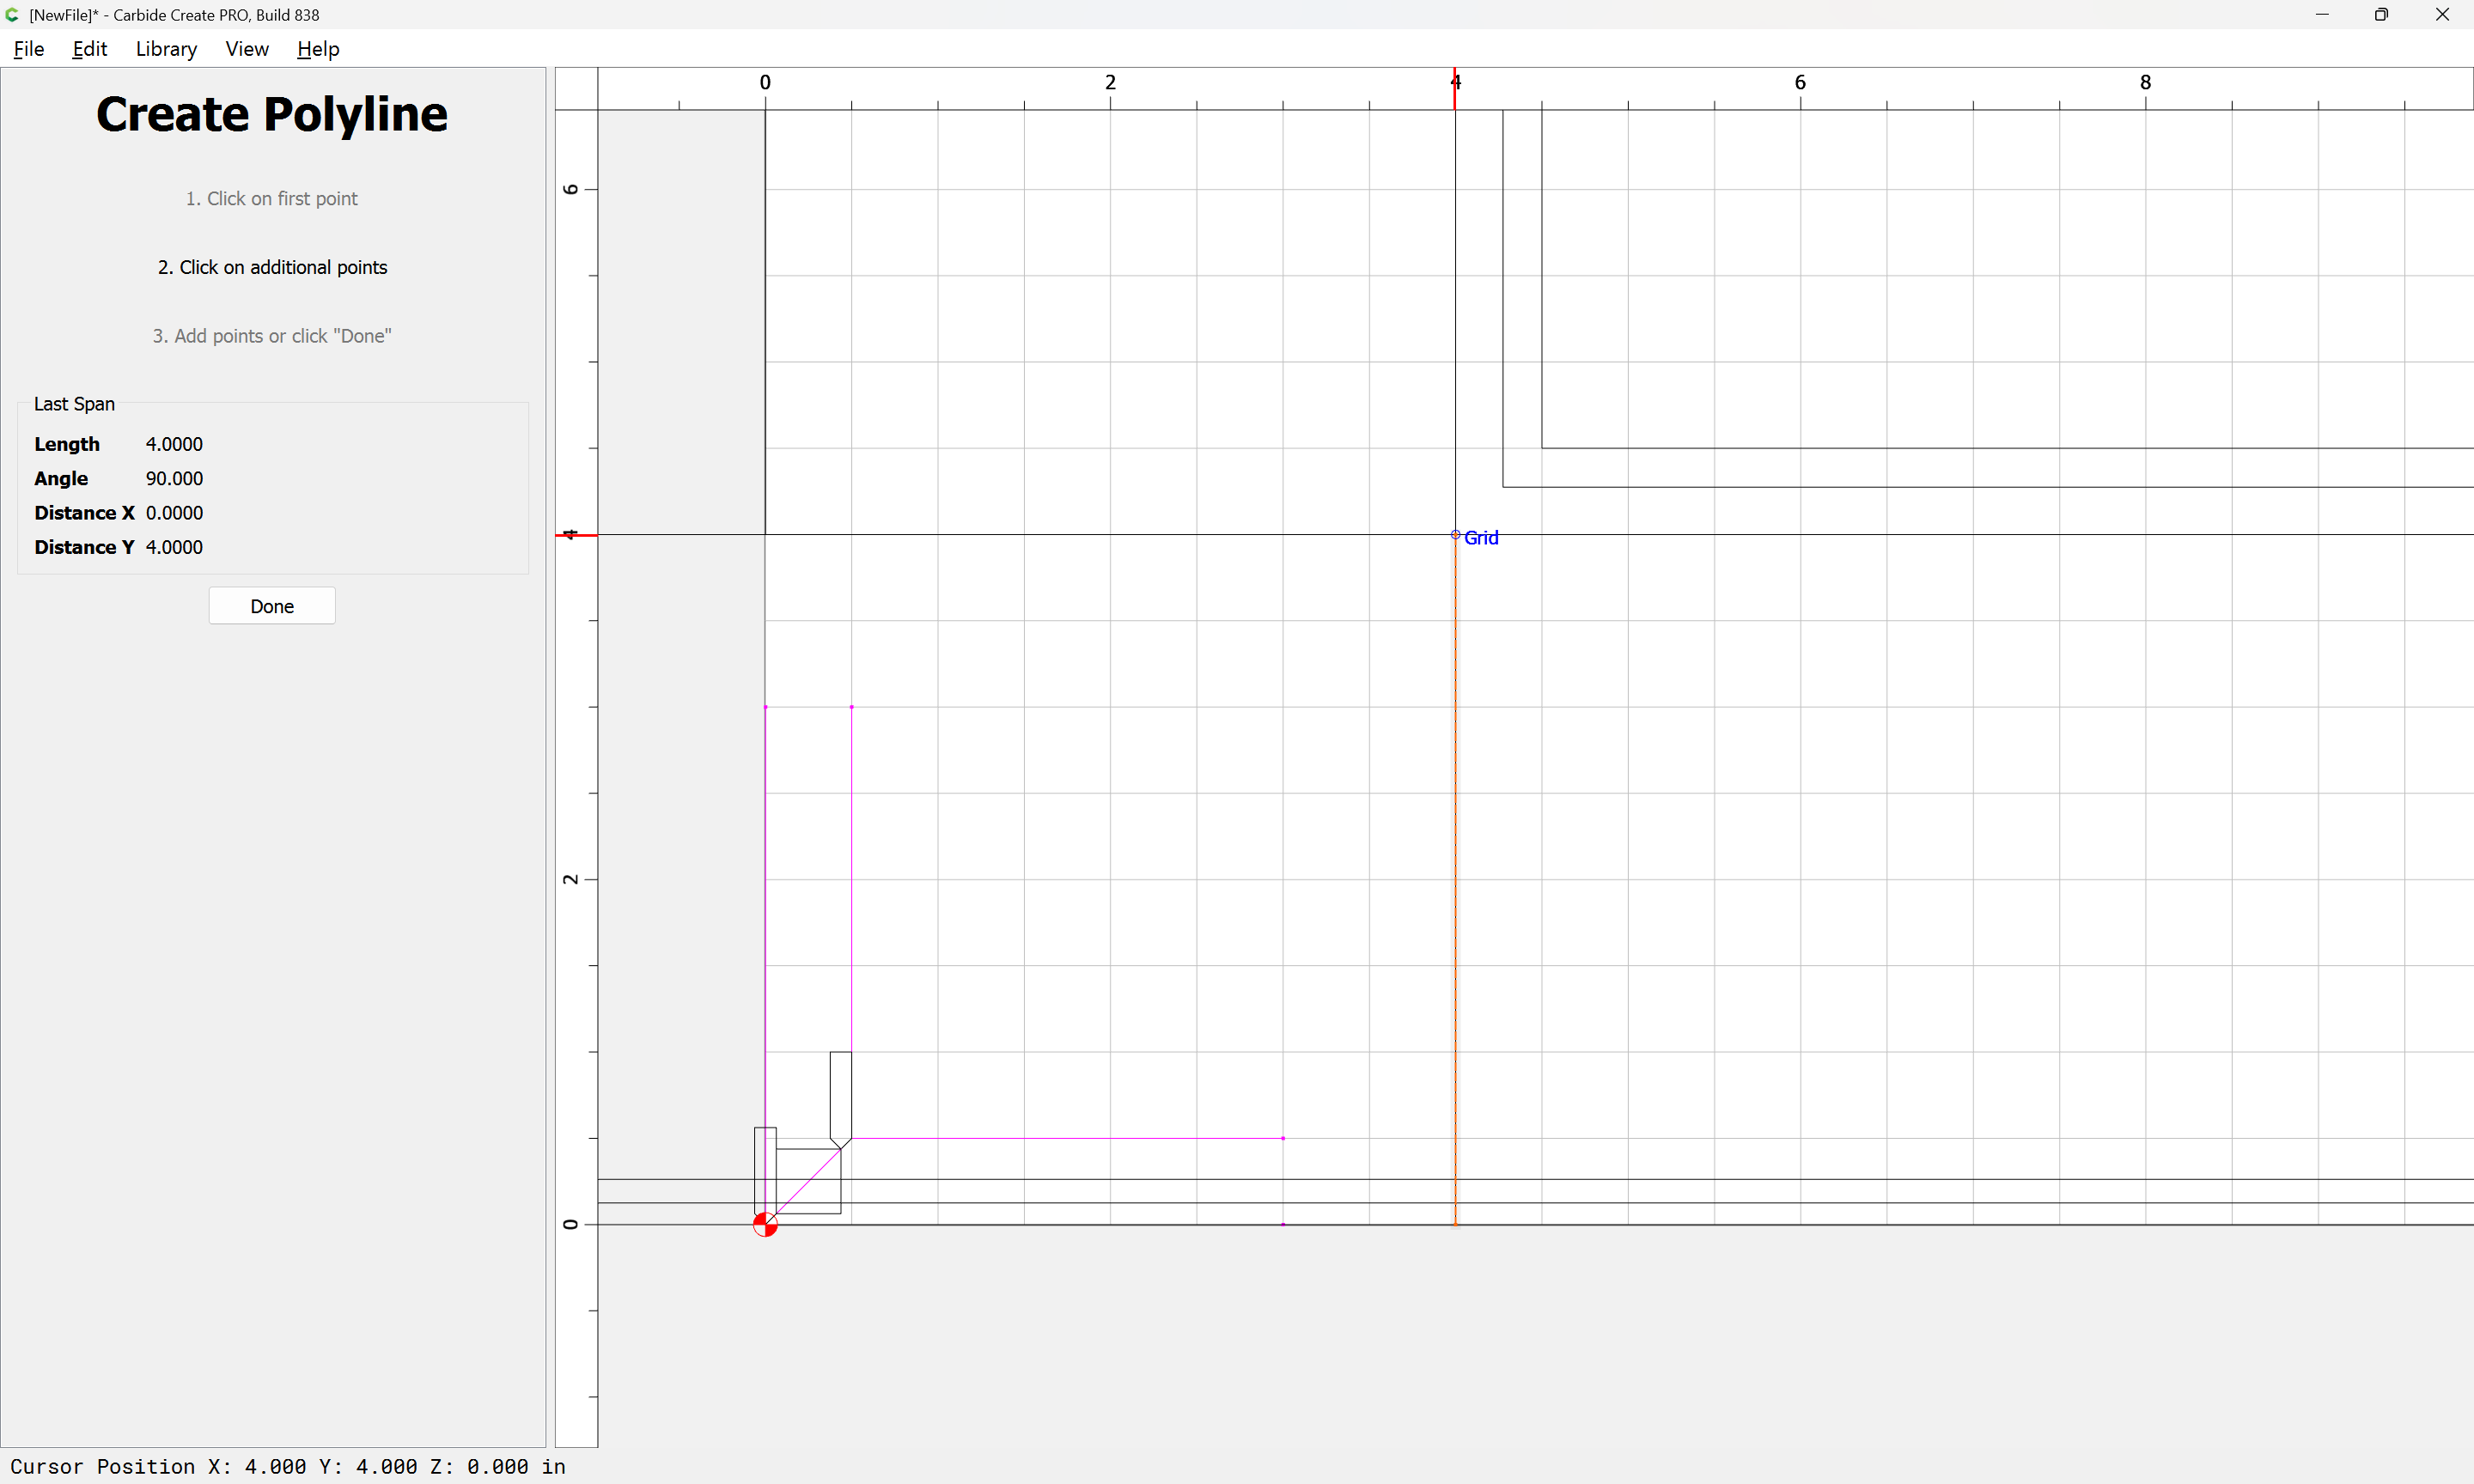
Task: Open the Library menu
Action: point(166,49)
